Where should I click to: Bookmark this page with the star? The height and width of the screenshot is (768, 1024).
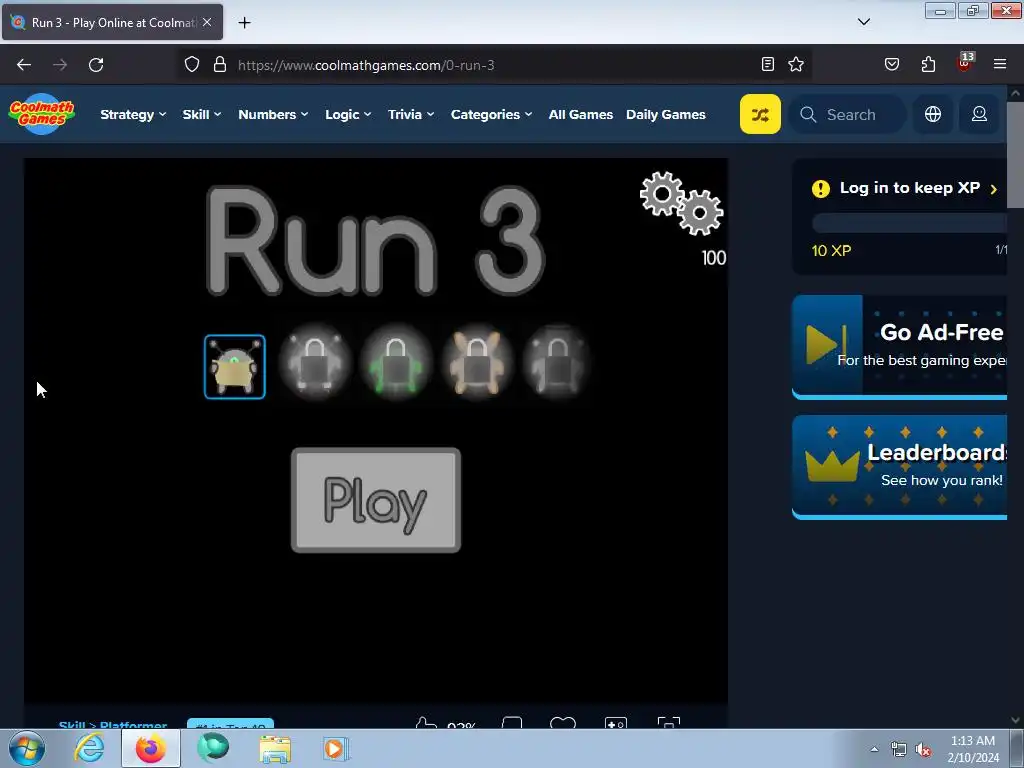[795, 64]
